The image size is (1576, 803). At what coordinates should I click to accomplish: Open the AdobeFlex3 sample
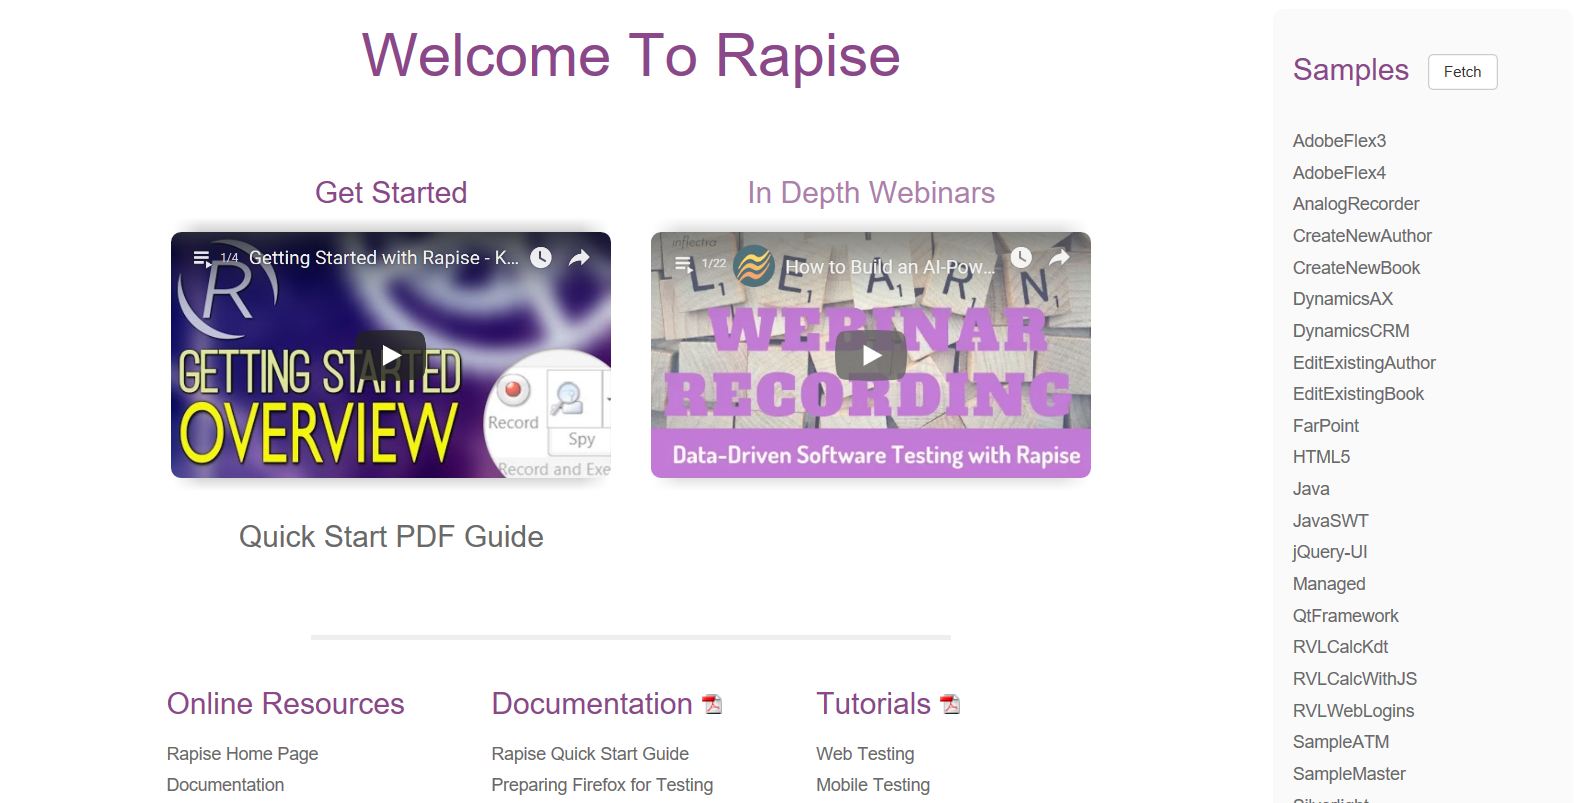[1339, 141]
